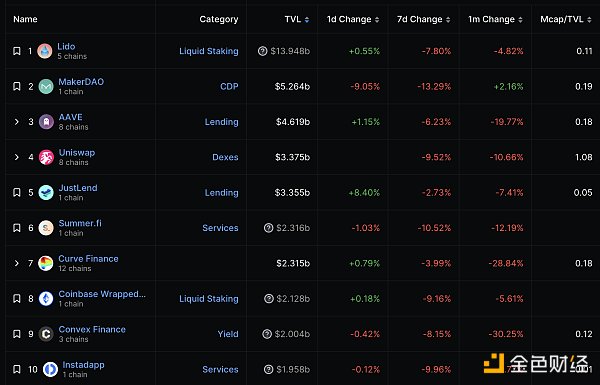Image resolution: width=600 pixels, height=385 pixels.
Task: Click the AAVE ghost logo icon
Action: click(46, 122)
